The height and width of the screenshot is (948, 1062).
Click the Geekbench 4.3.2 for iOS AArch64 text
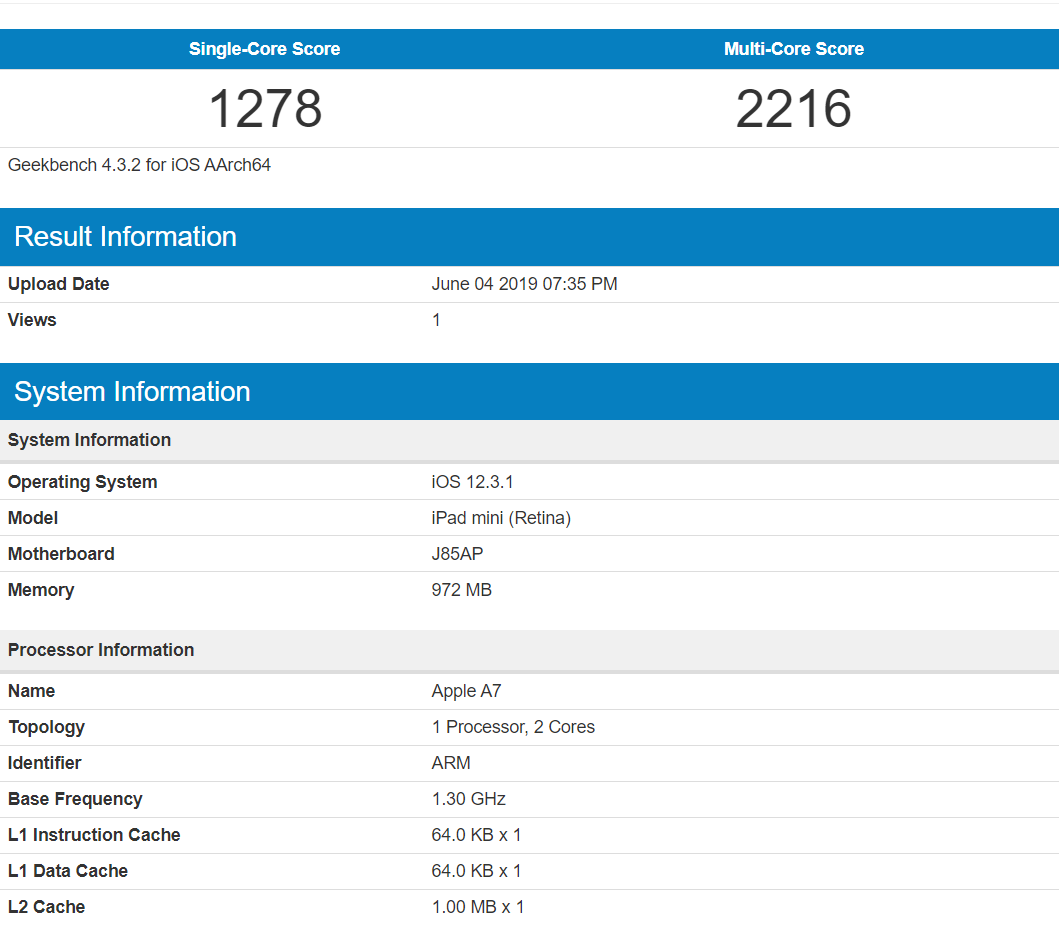(x=139, y=165)
